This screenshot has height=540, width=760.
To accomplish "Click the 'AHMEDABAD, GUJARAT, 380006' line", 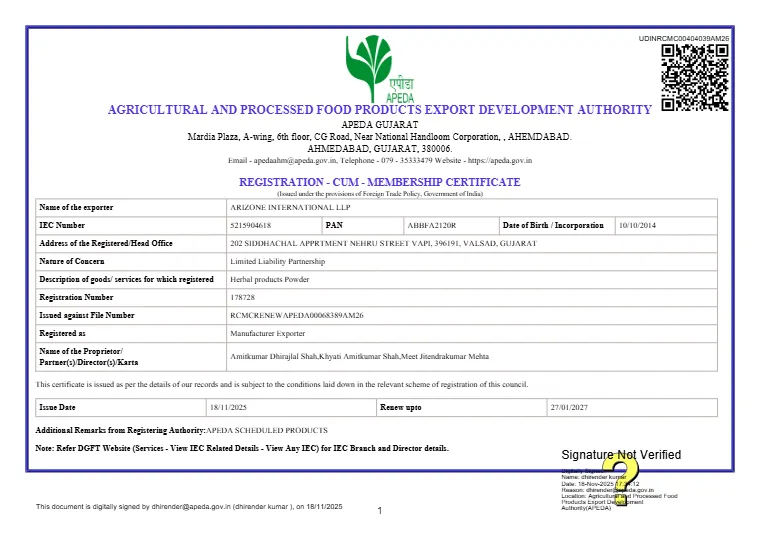I will 380,148.
